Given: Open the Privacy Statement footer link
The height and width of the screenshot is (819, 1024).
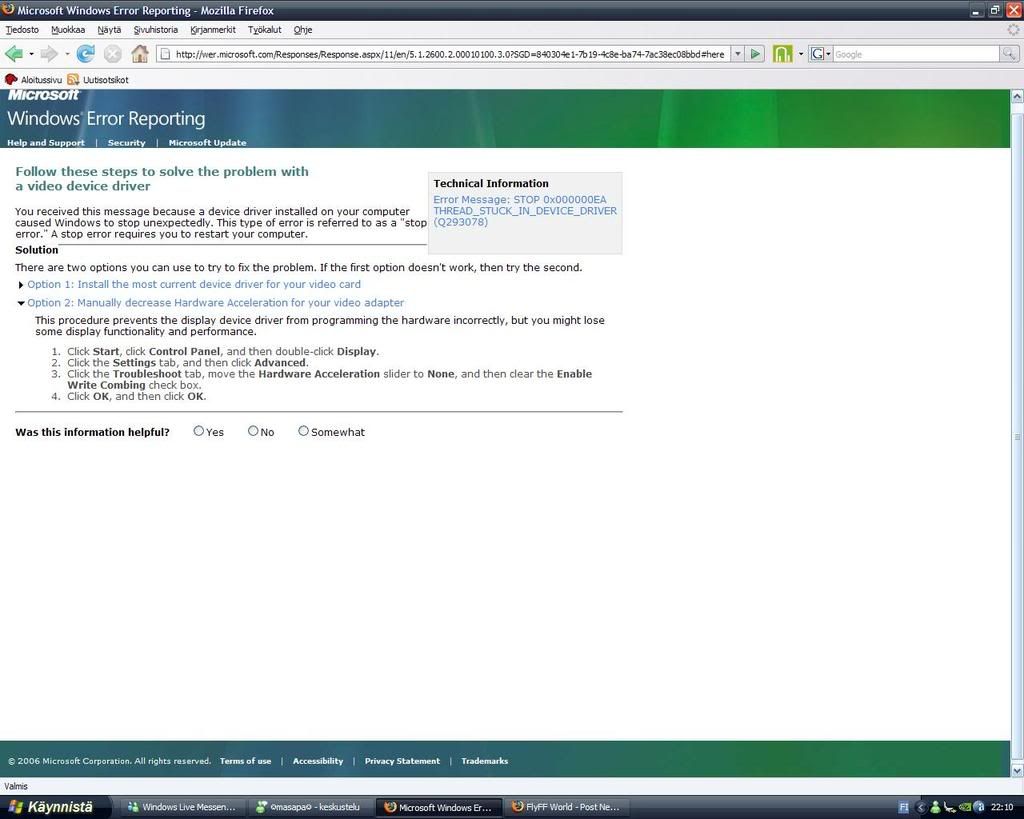Looking at the screenshot, I should tap(402, 761).
